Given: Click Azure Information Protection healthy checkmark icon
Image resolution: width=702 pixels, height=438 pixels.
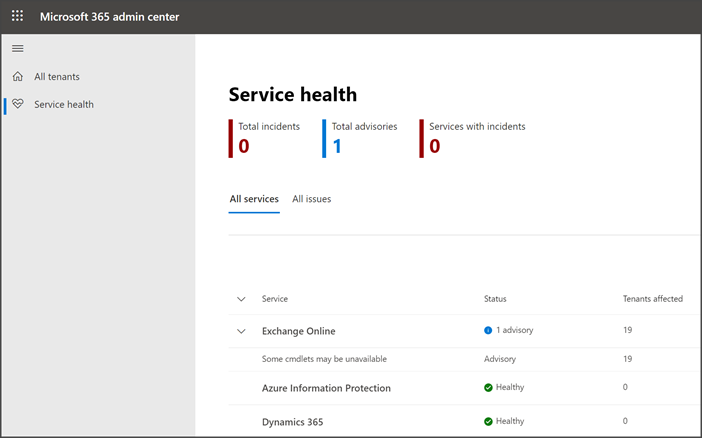Looking at the screenshot, I should [488, 387].
